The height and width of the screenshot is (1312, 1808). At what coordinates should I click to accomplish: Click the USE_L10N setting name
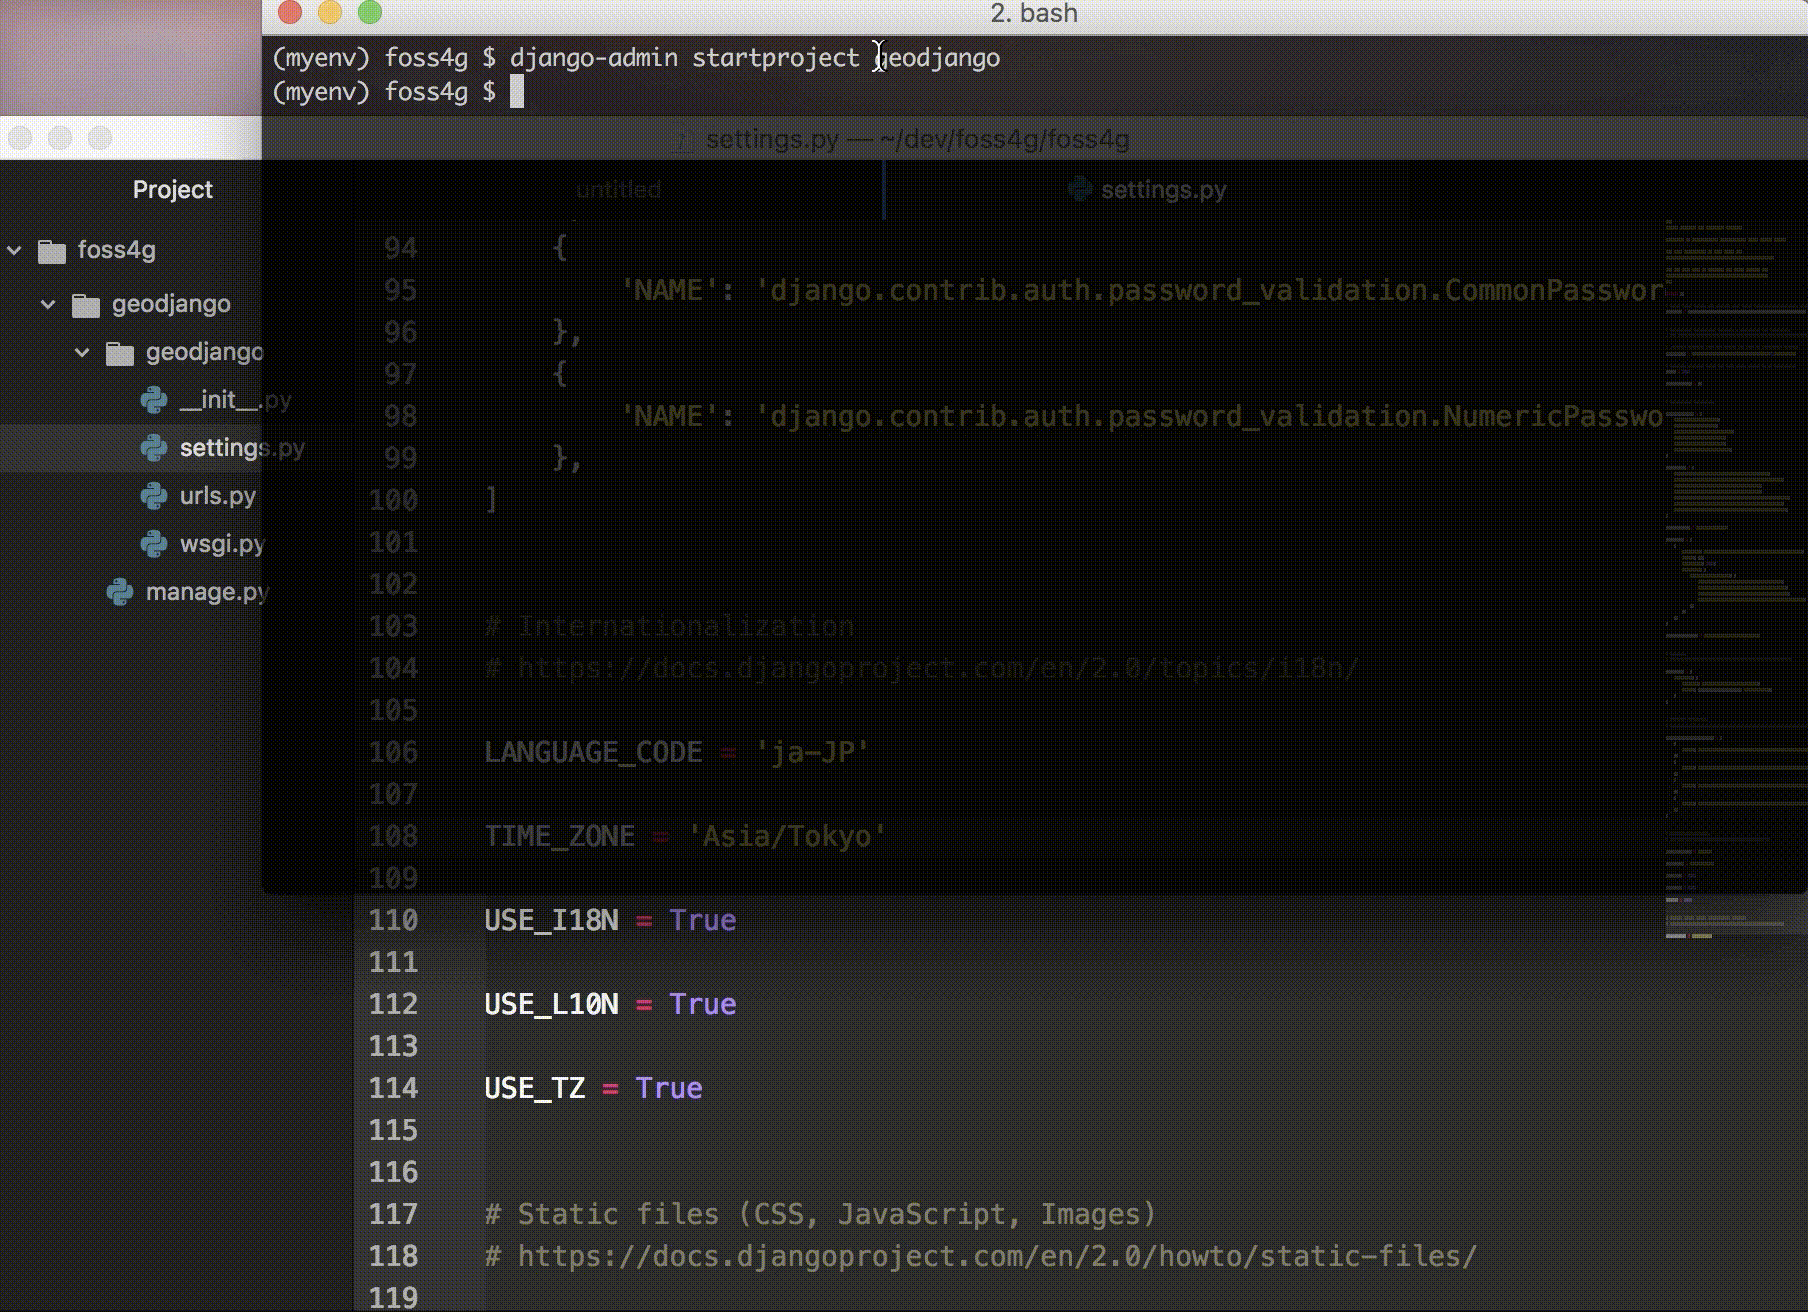click(x=551, y=1004)
